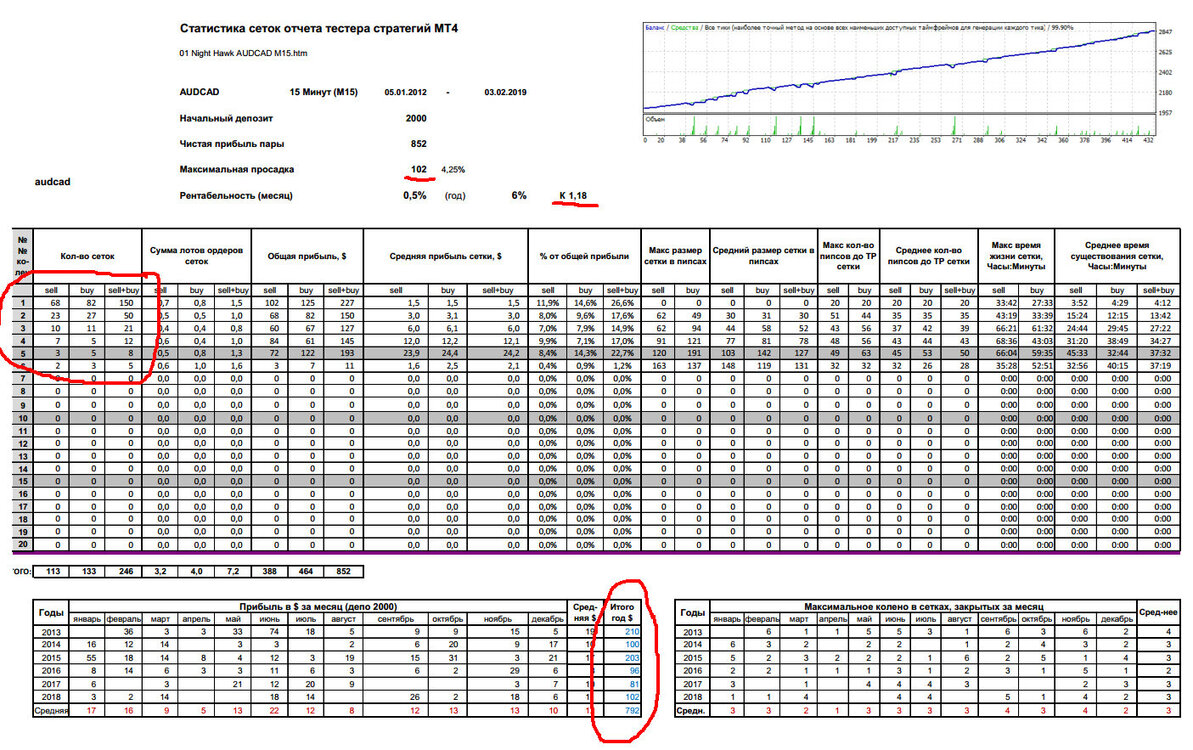Click the end date 03.02.2019
The width and height of the screenshot is (1193, 750).
pos(505,92)
